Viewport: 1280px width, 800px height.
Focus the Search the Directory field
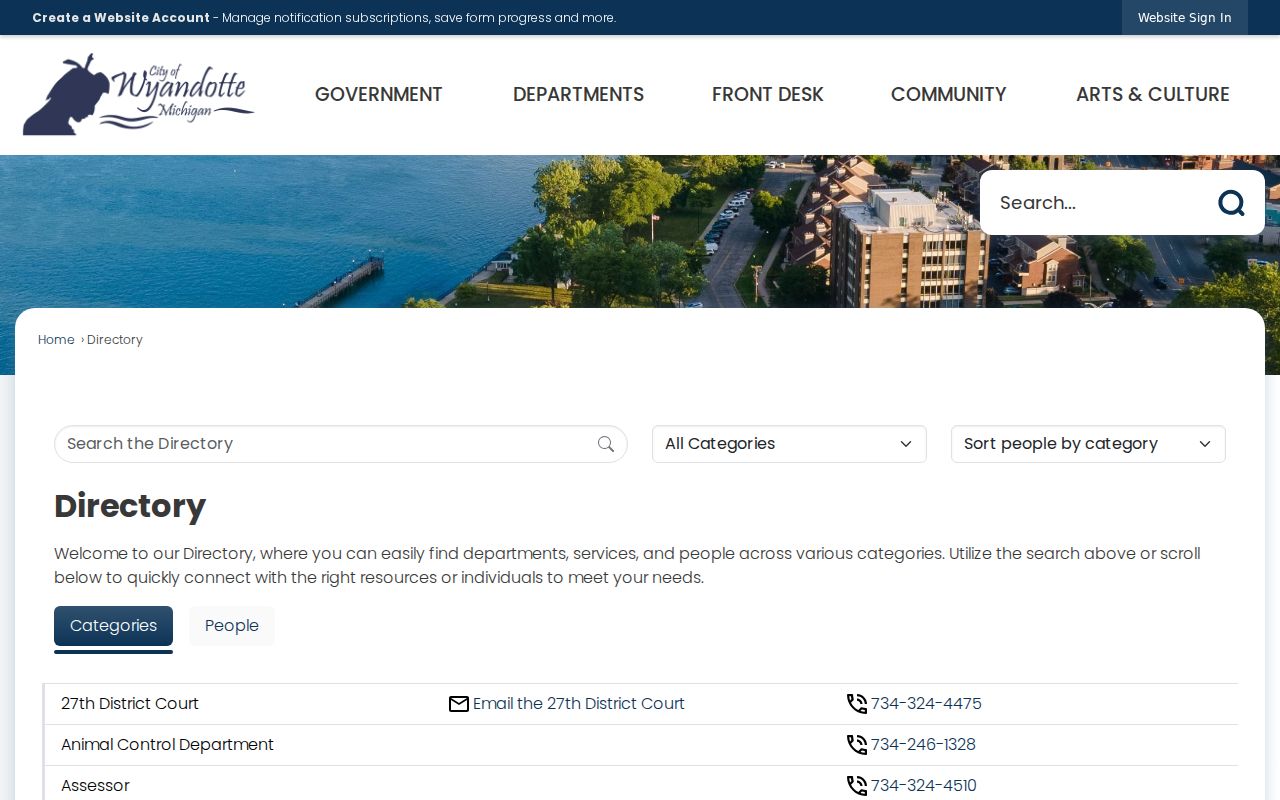tap(341, 444)
